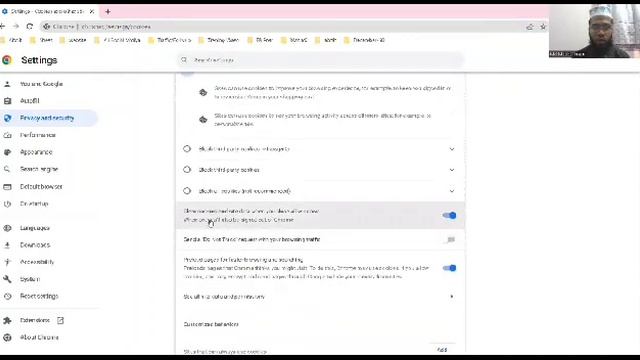Open the Social Media bookmark folder
The image size is (640, 360).
click(117, 40)
